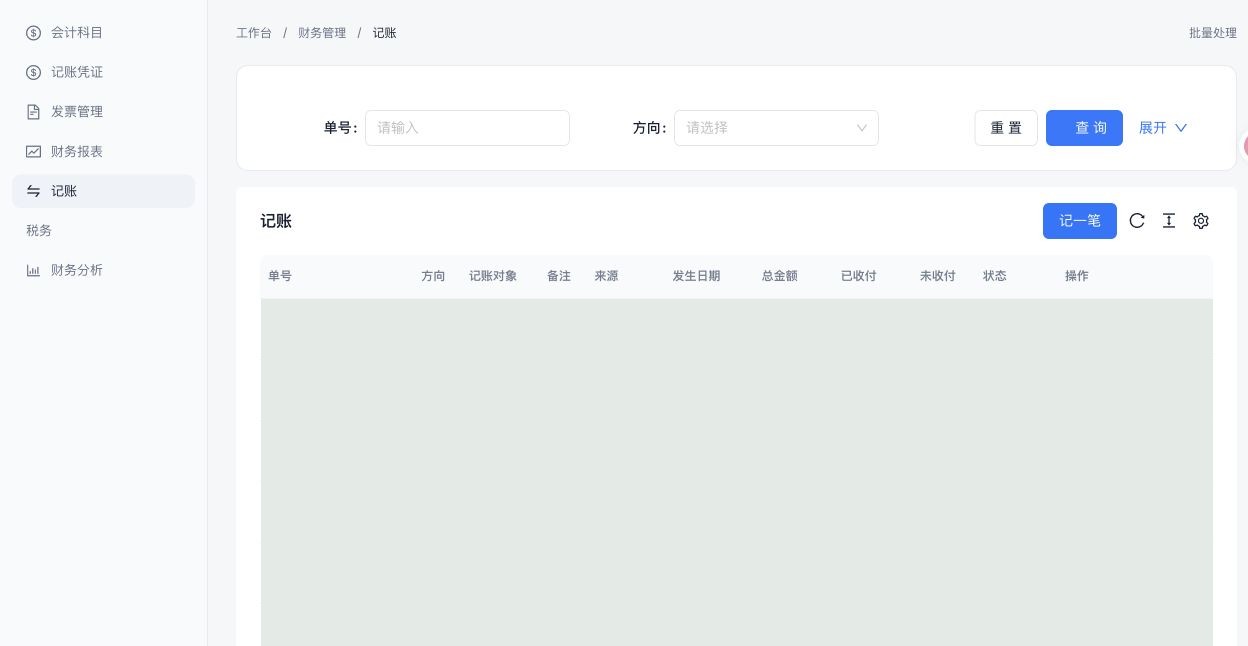Select 记账 sidebar item
1248x646 pixels.
[x=103, y=191]
